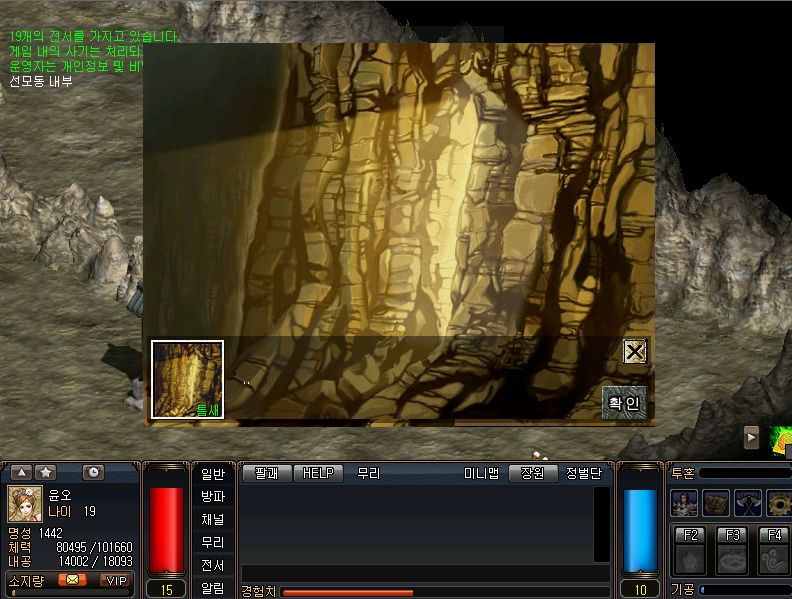Select the F2 skill slot
This screenshot has width=792, height=599.
coord(690,551)
